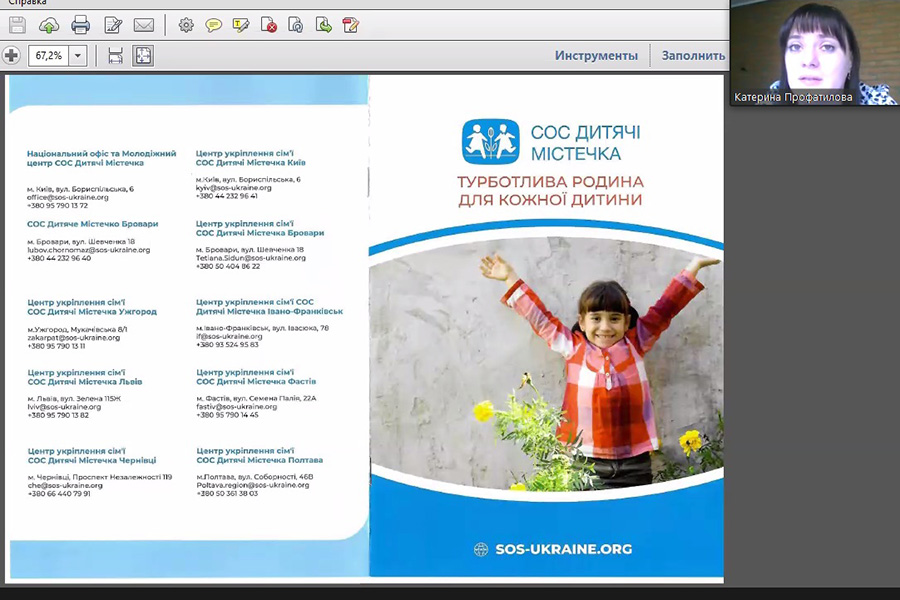
Task: Click the red PDF sign icon
Action: tap(350, 25)
